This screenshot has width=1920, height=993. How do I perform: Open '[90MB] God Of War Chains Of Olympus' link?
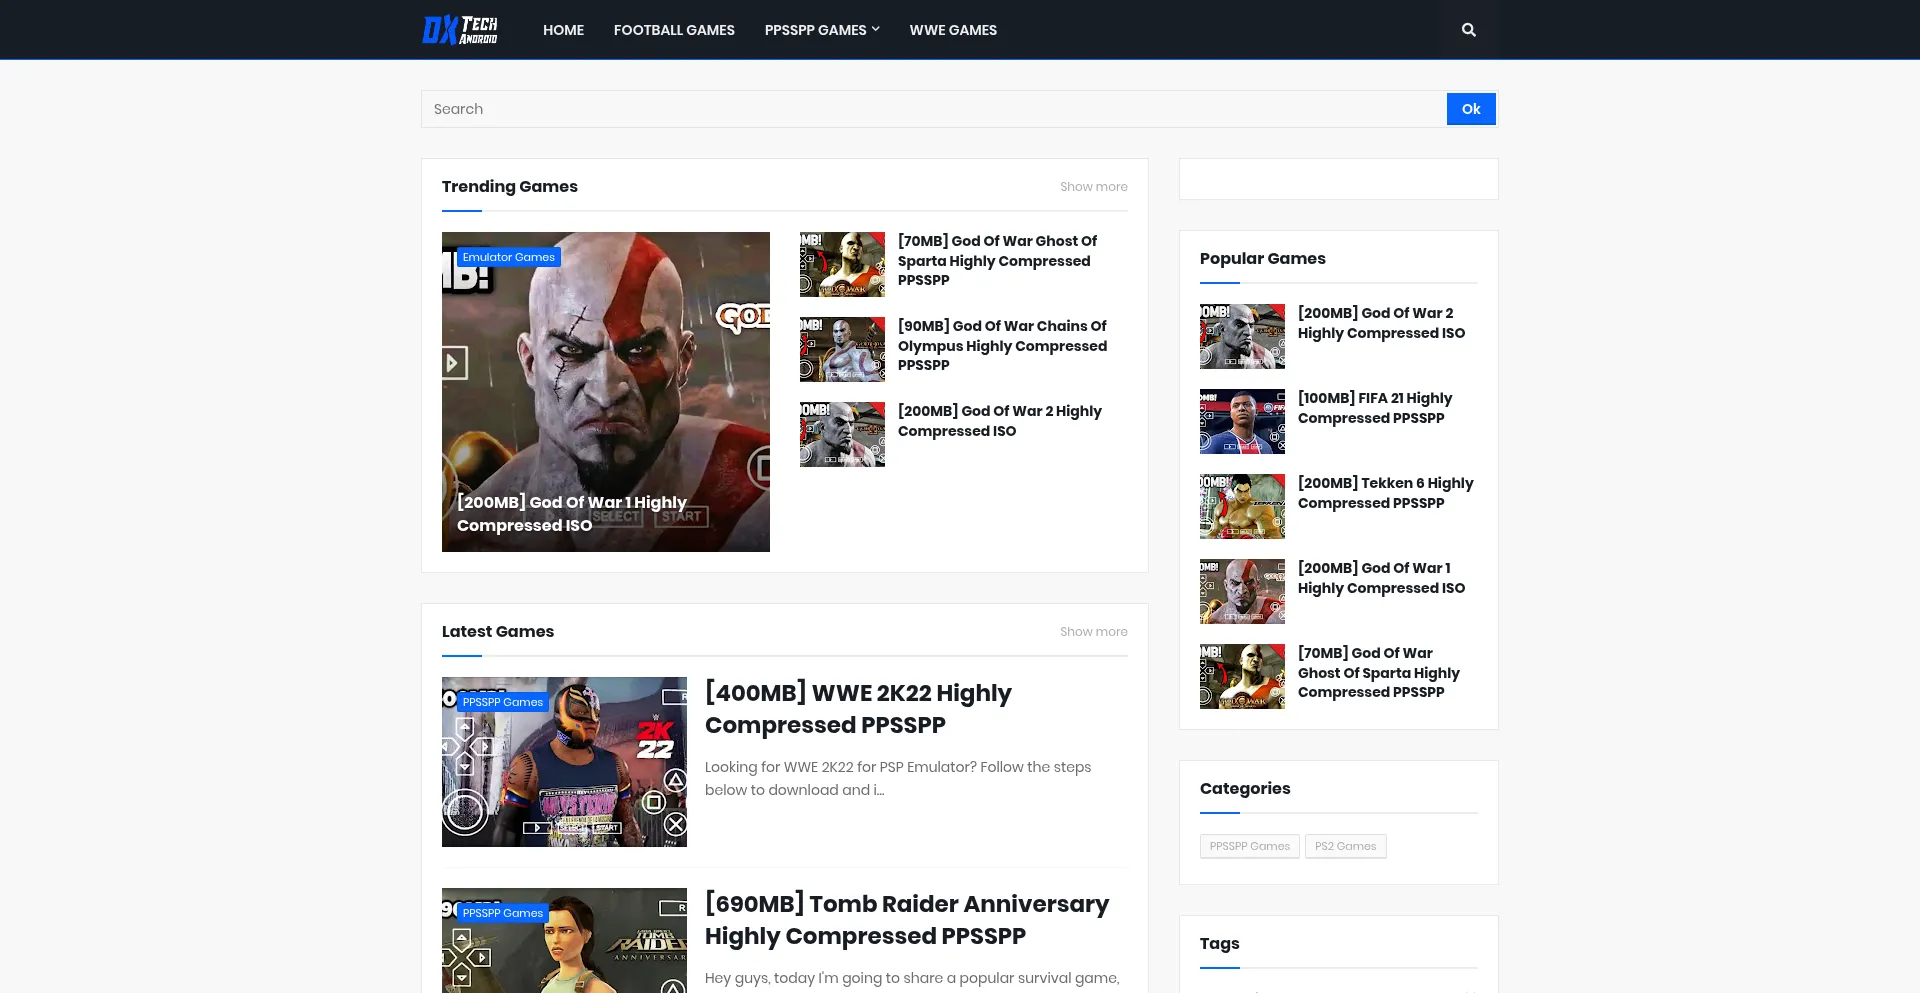[x=1002, y=345]
